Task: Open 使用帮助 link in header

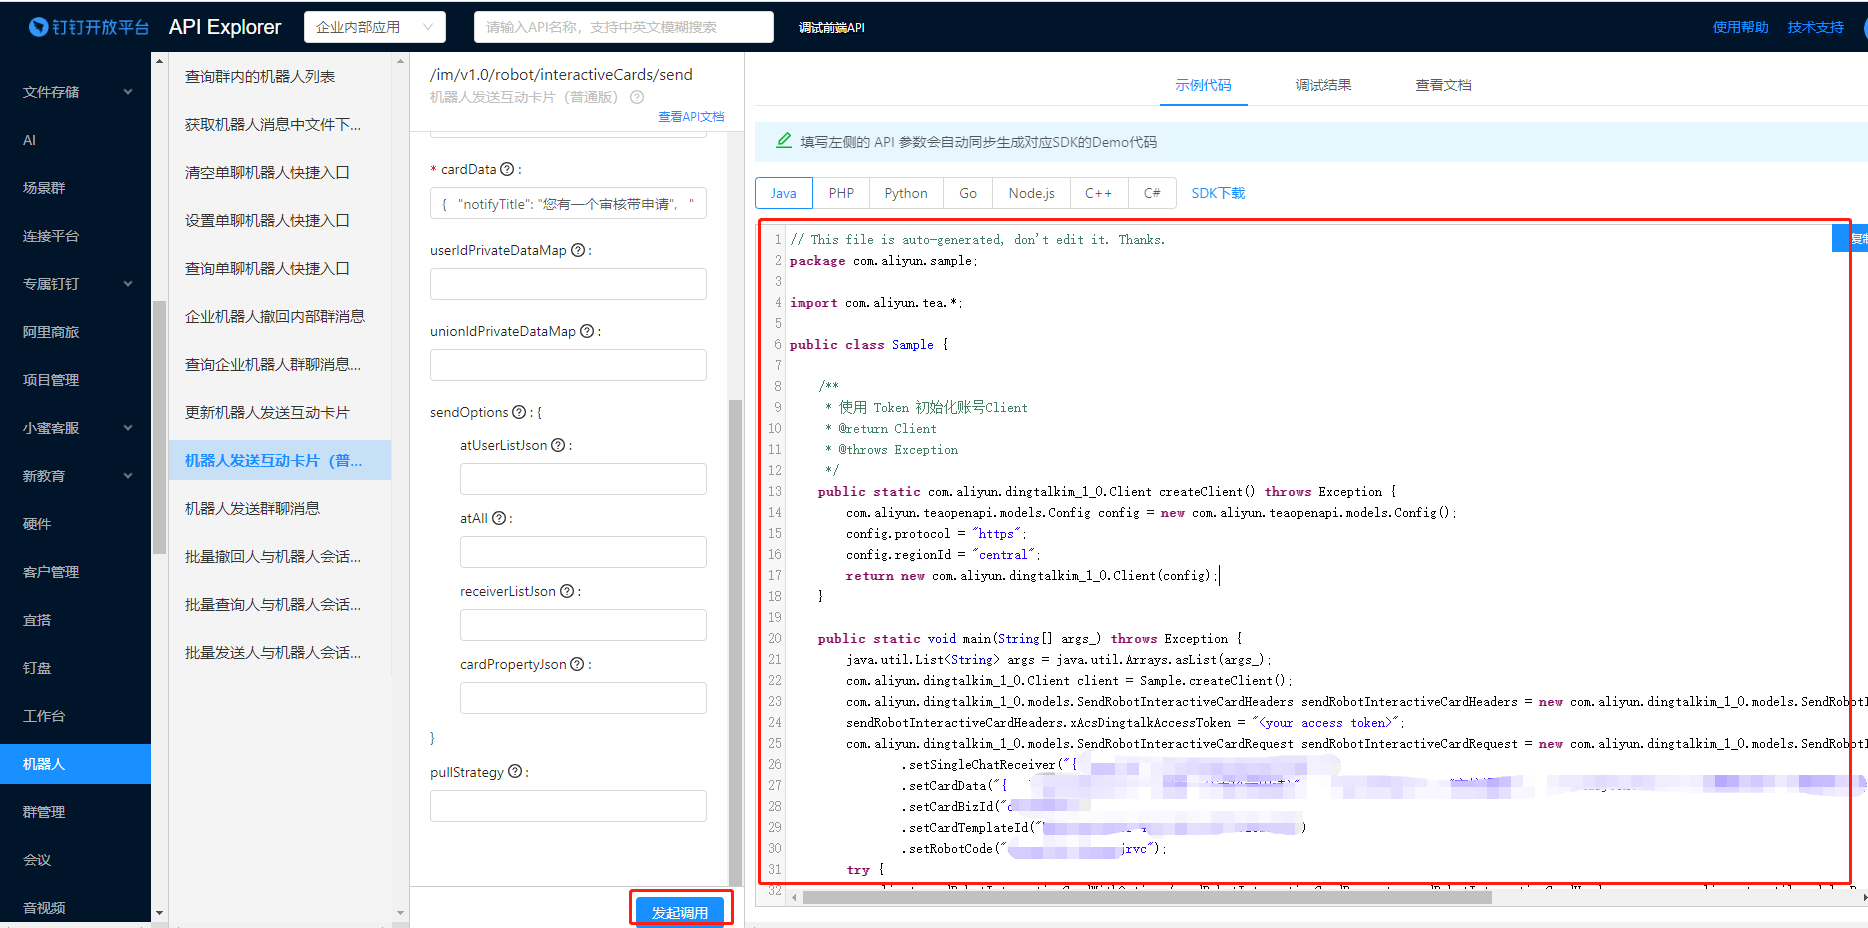Action: [1740, 27]
